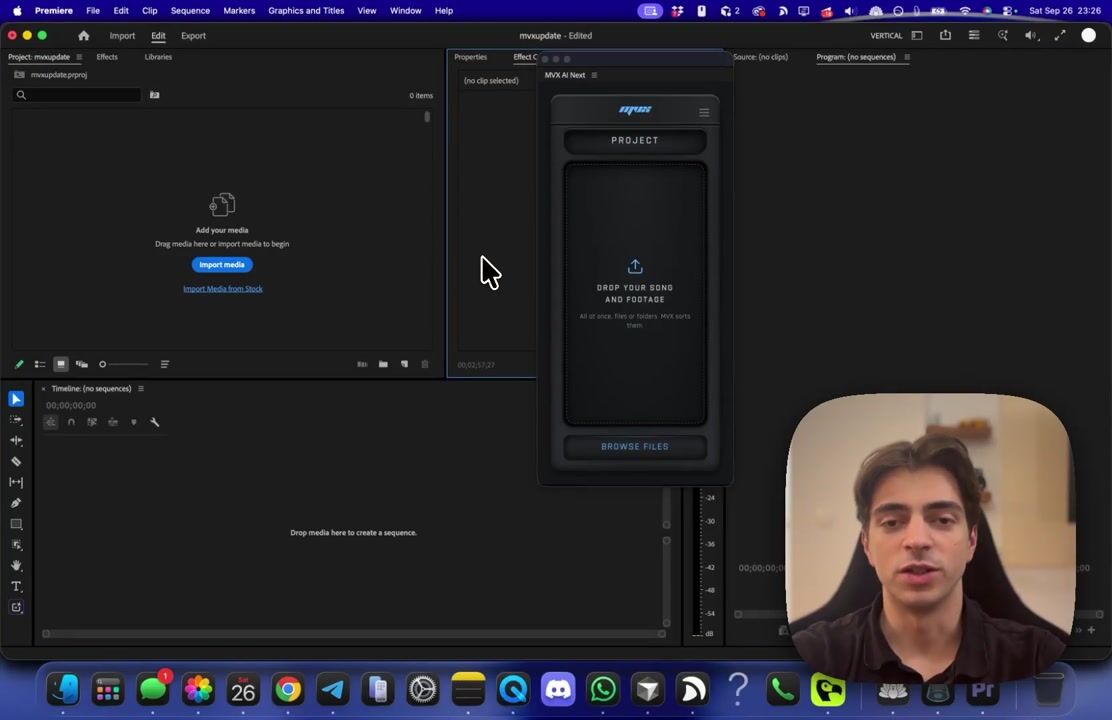Open Timeline display settings wrench
Image resolution: width=1112 pixels, height=720 pixels.
point(155,422)
